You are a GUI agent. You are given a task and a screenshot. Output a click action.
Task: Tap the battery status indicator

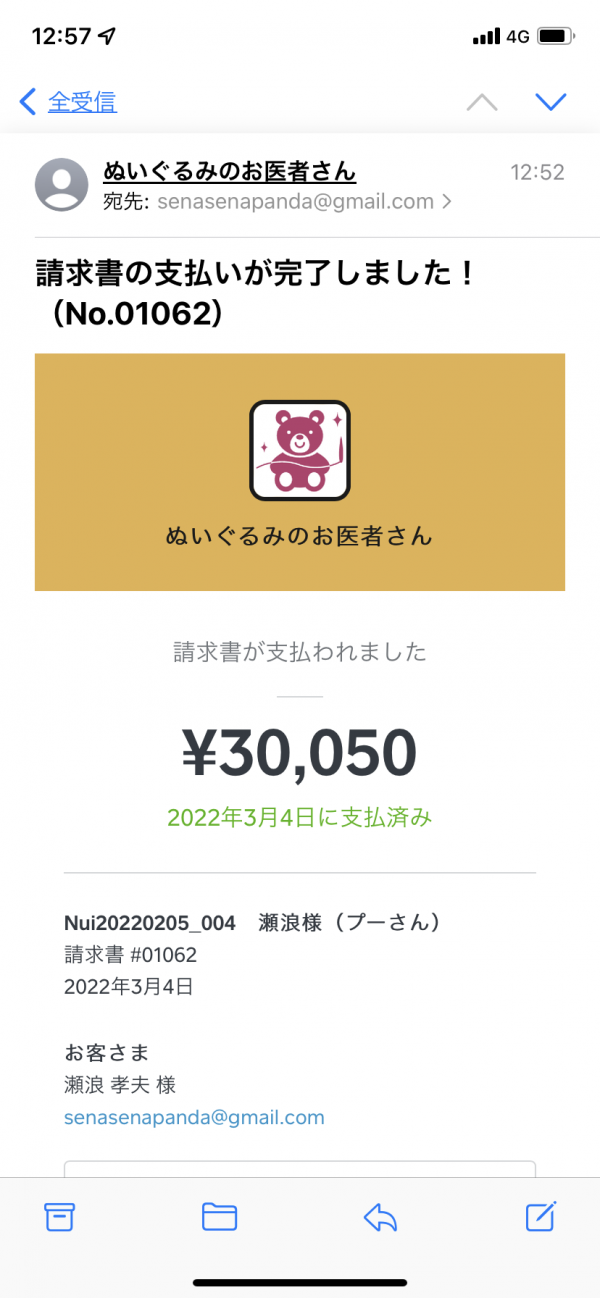click(x=555, y=36)
